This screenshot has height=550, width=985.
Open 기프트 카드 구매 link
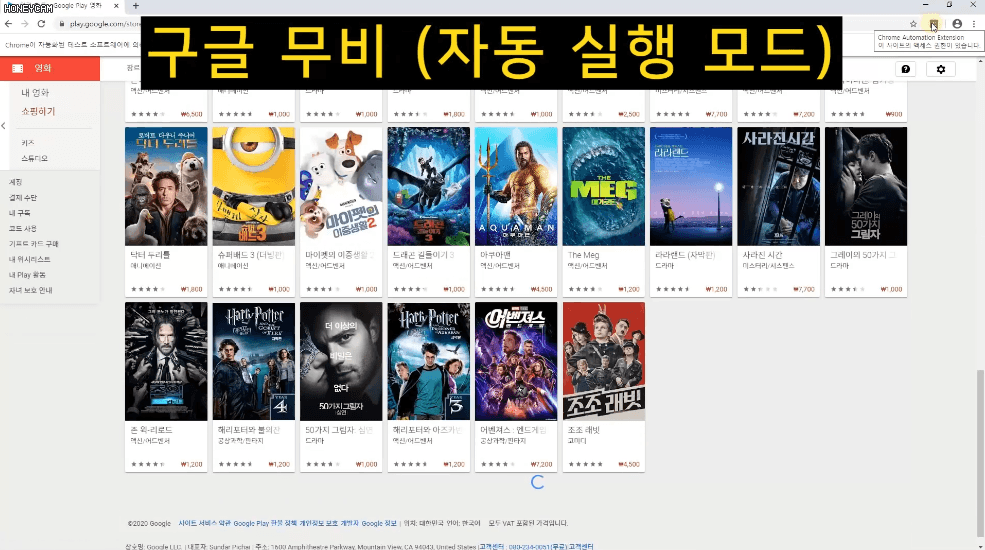pos(33,244)
